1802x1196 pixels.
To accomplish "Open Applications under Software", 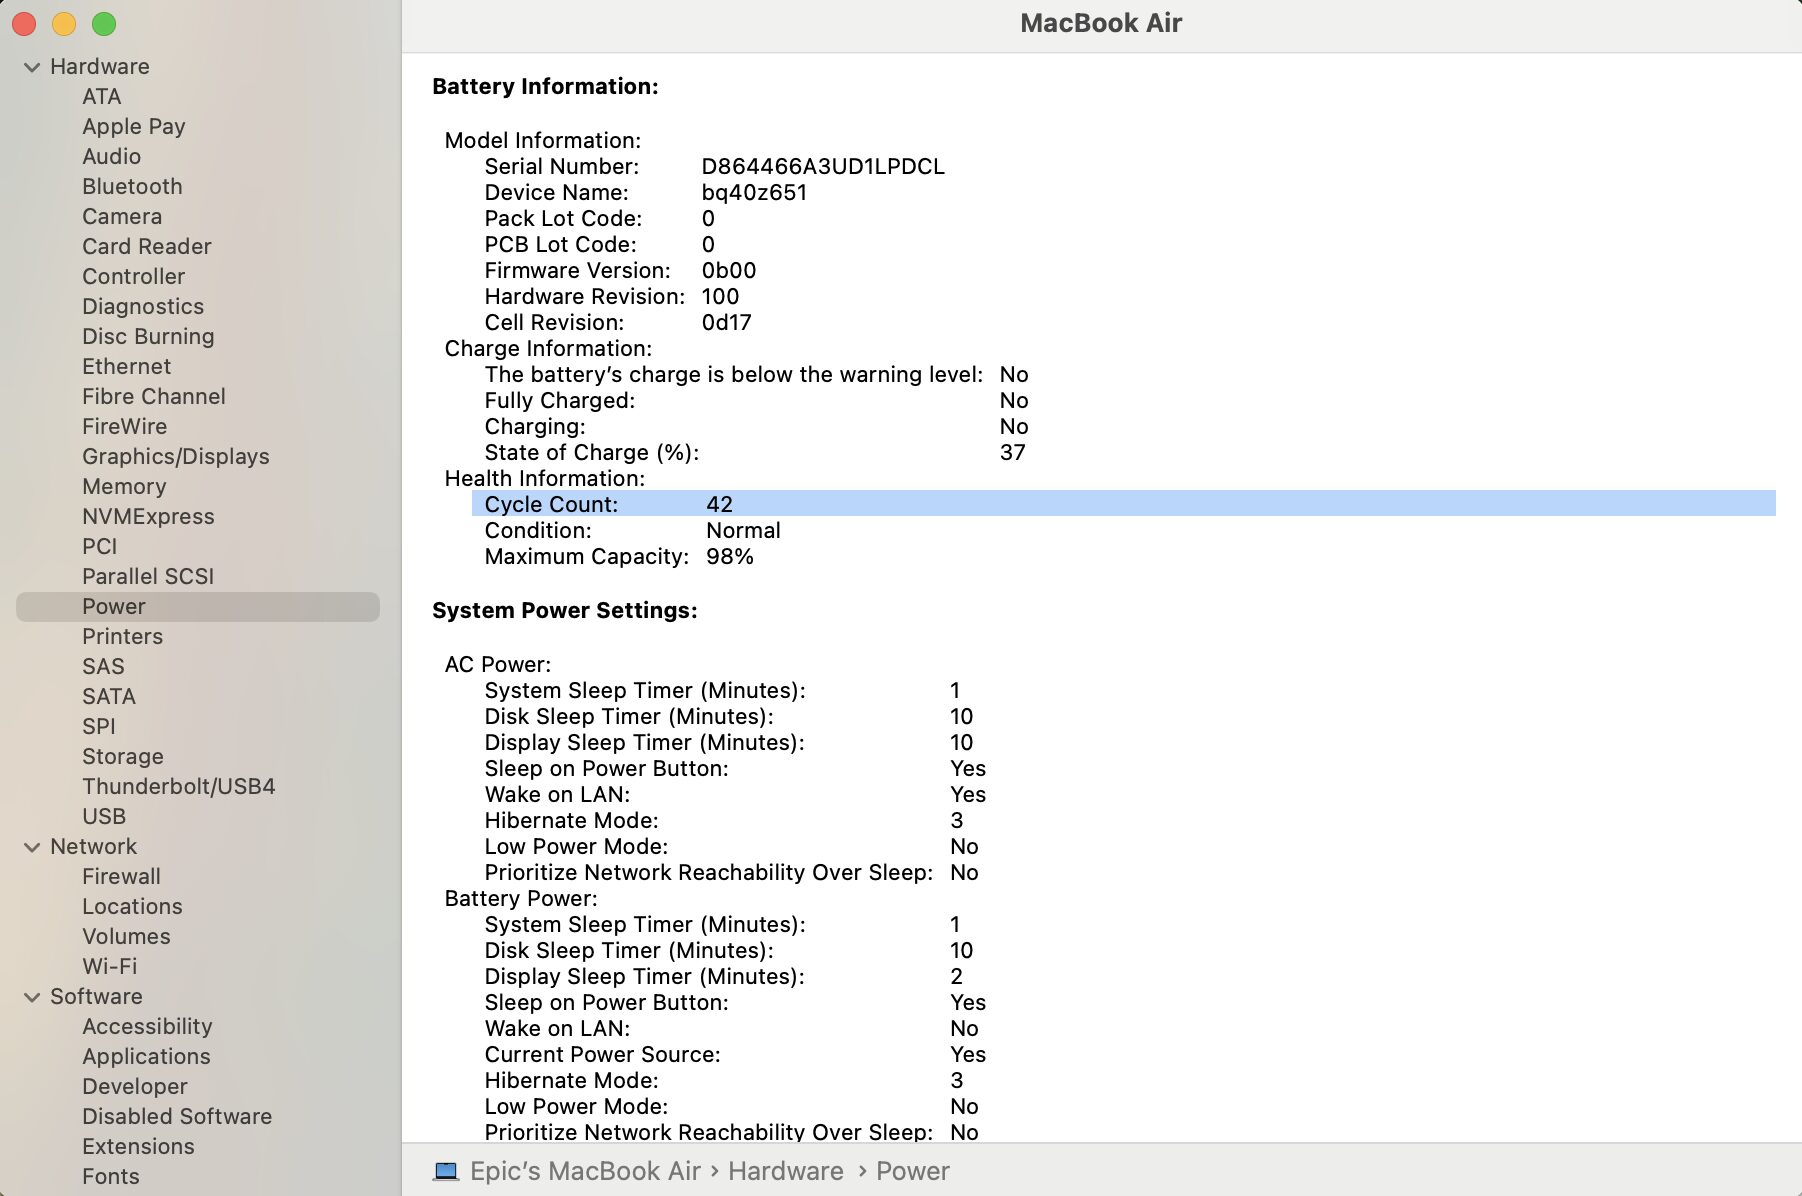I will pos(146,1057).
